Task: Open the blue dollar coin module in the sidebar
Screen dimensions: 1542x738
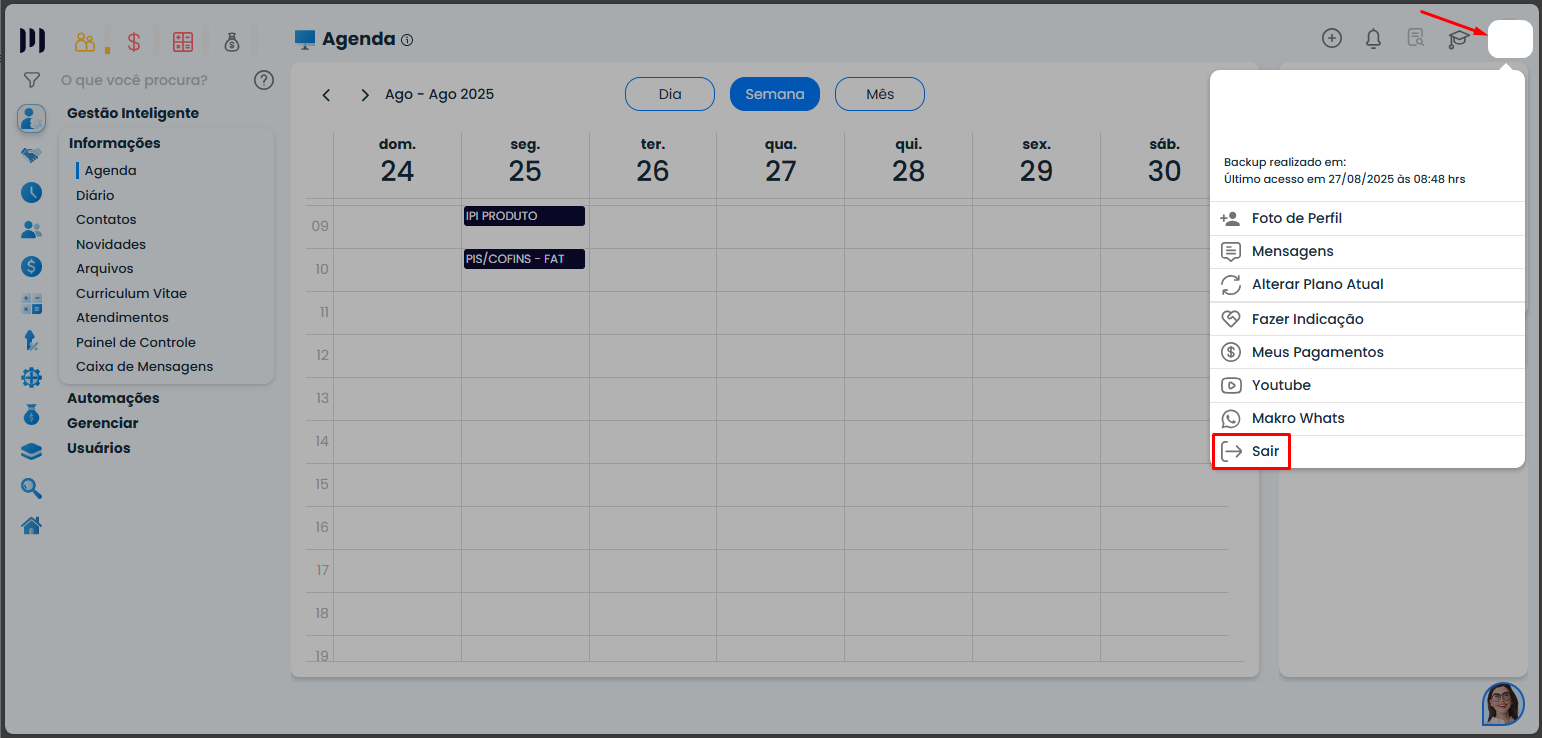Action: (x=31, y=266)
